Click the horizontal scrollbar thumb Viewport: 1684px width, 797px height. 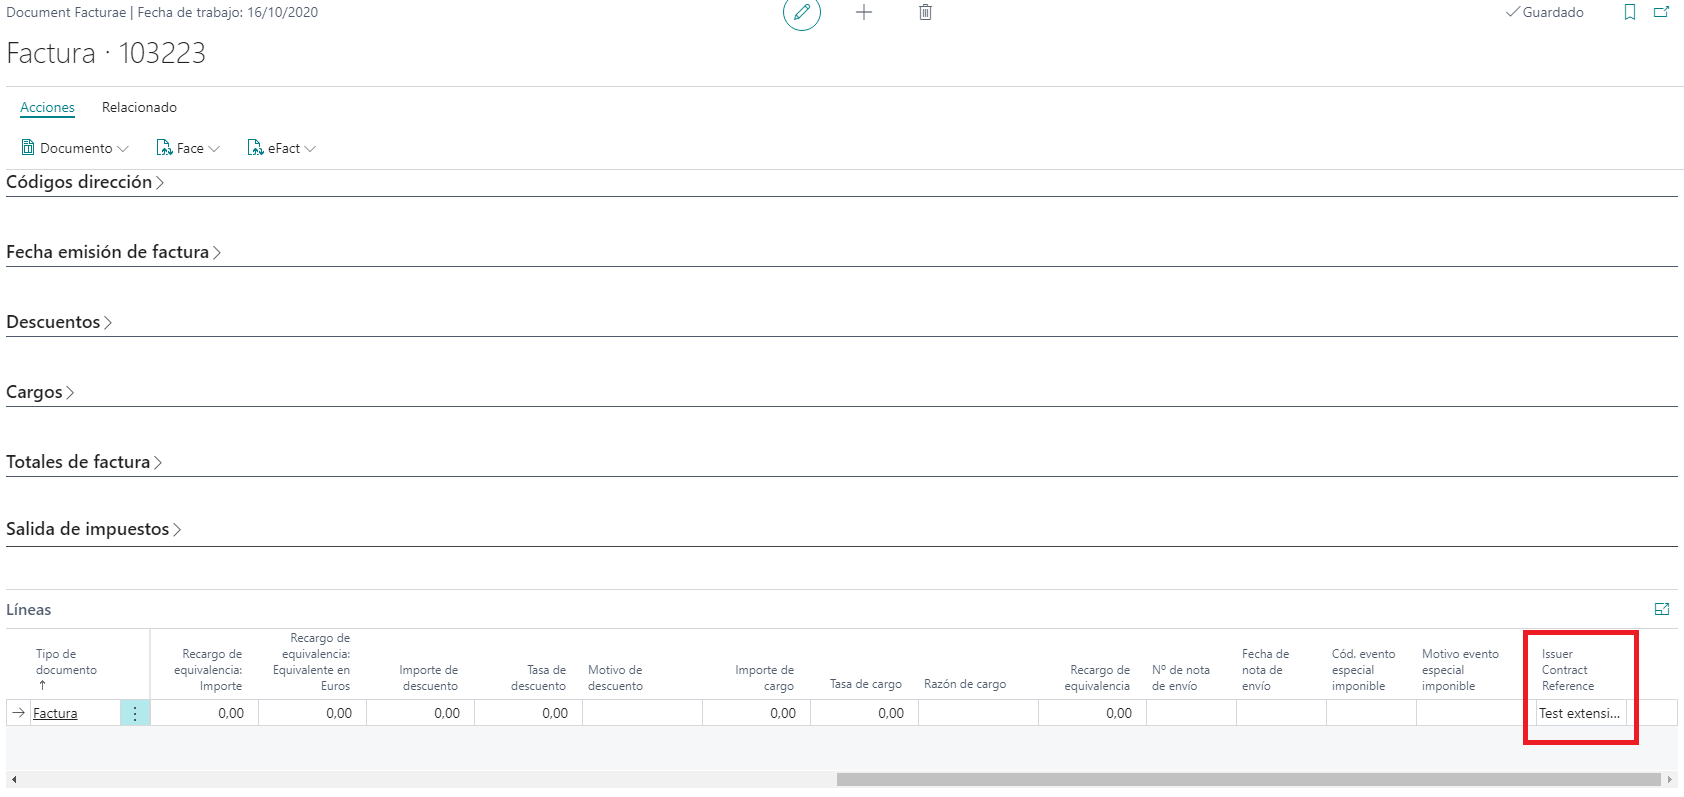tap(1248, 779)
